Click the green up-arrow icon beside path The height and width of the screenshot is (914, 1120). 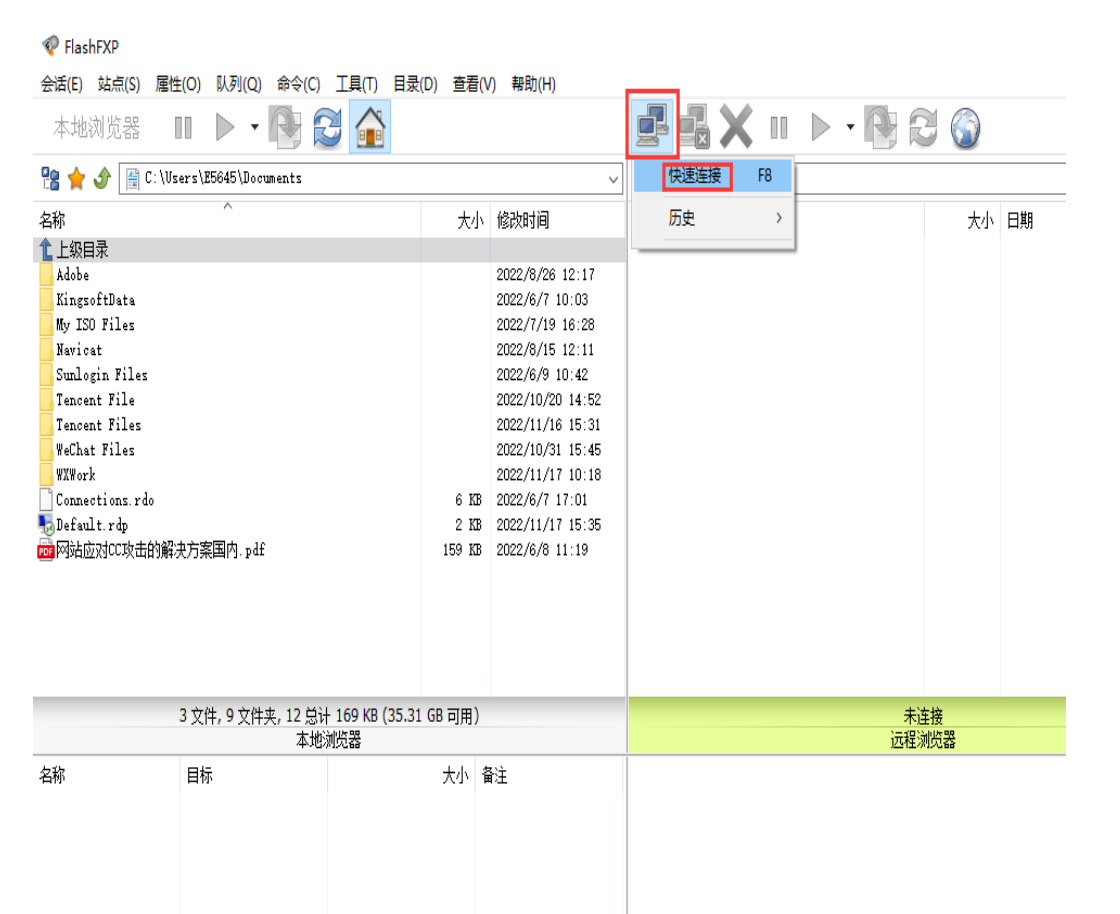tap(102, 179)
